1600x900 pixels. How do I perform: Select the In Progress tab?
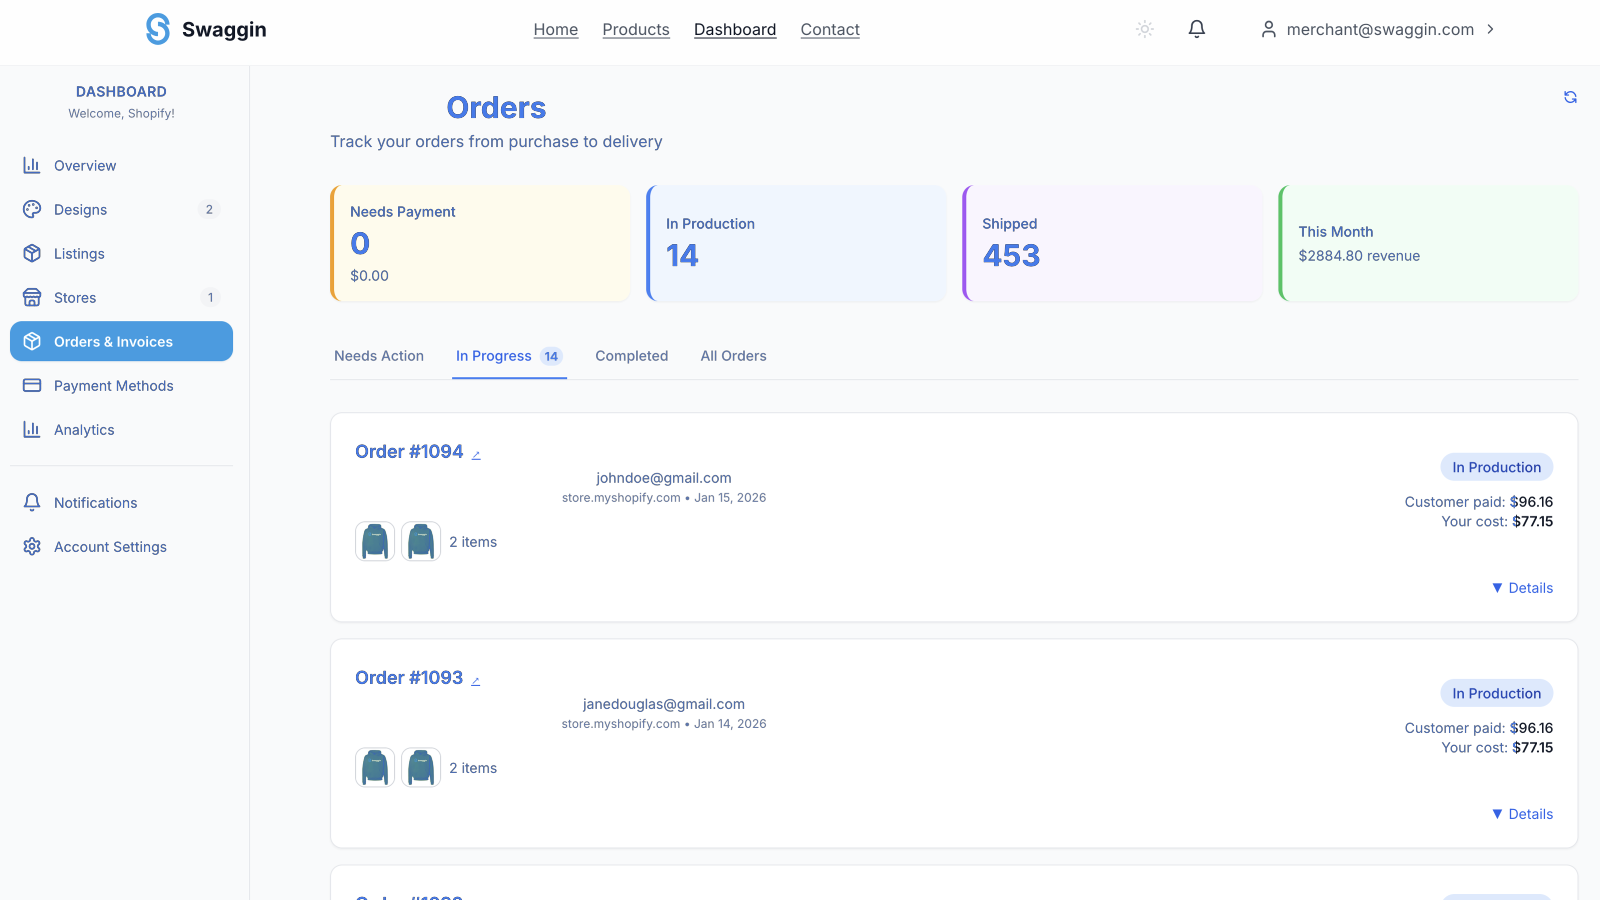(509, 356)
